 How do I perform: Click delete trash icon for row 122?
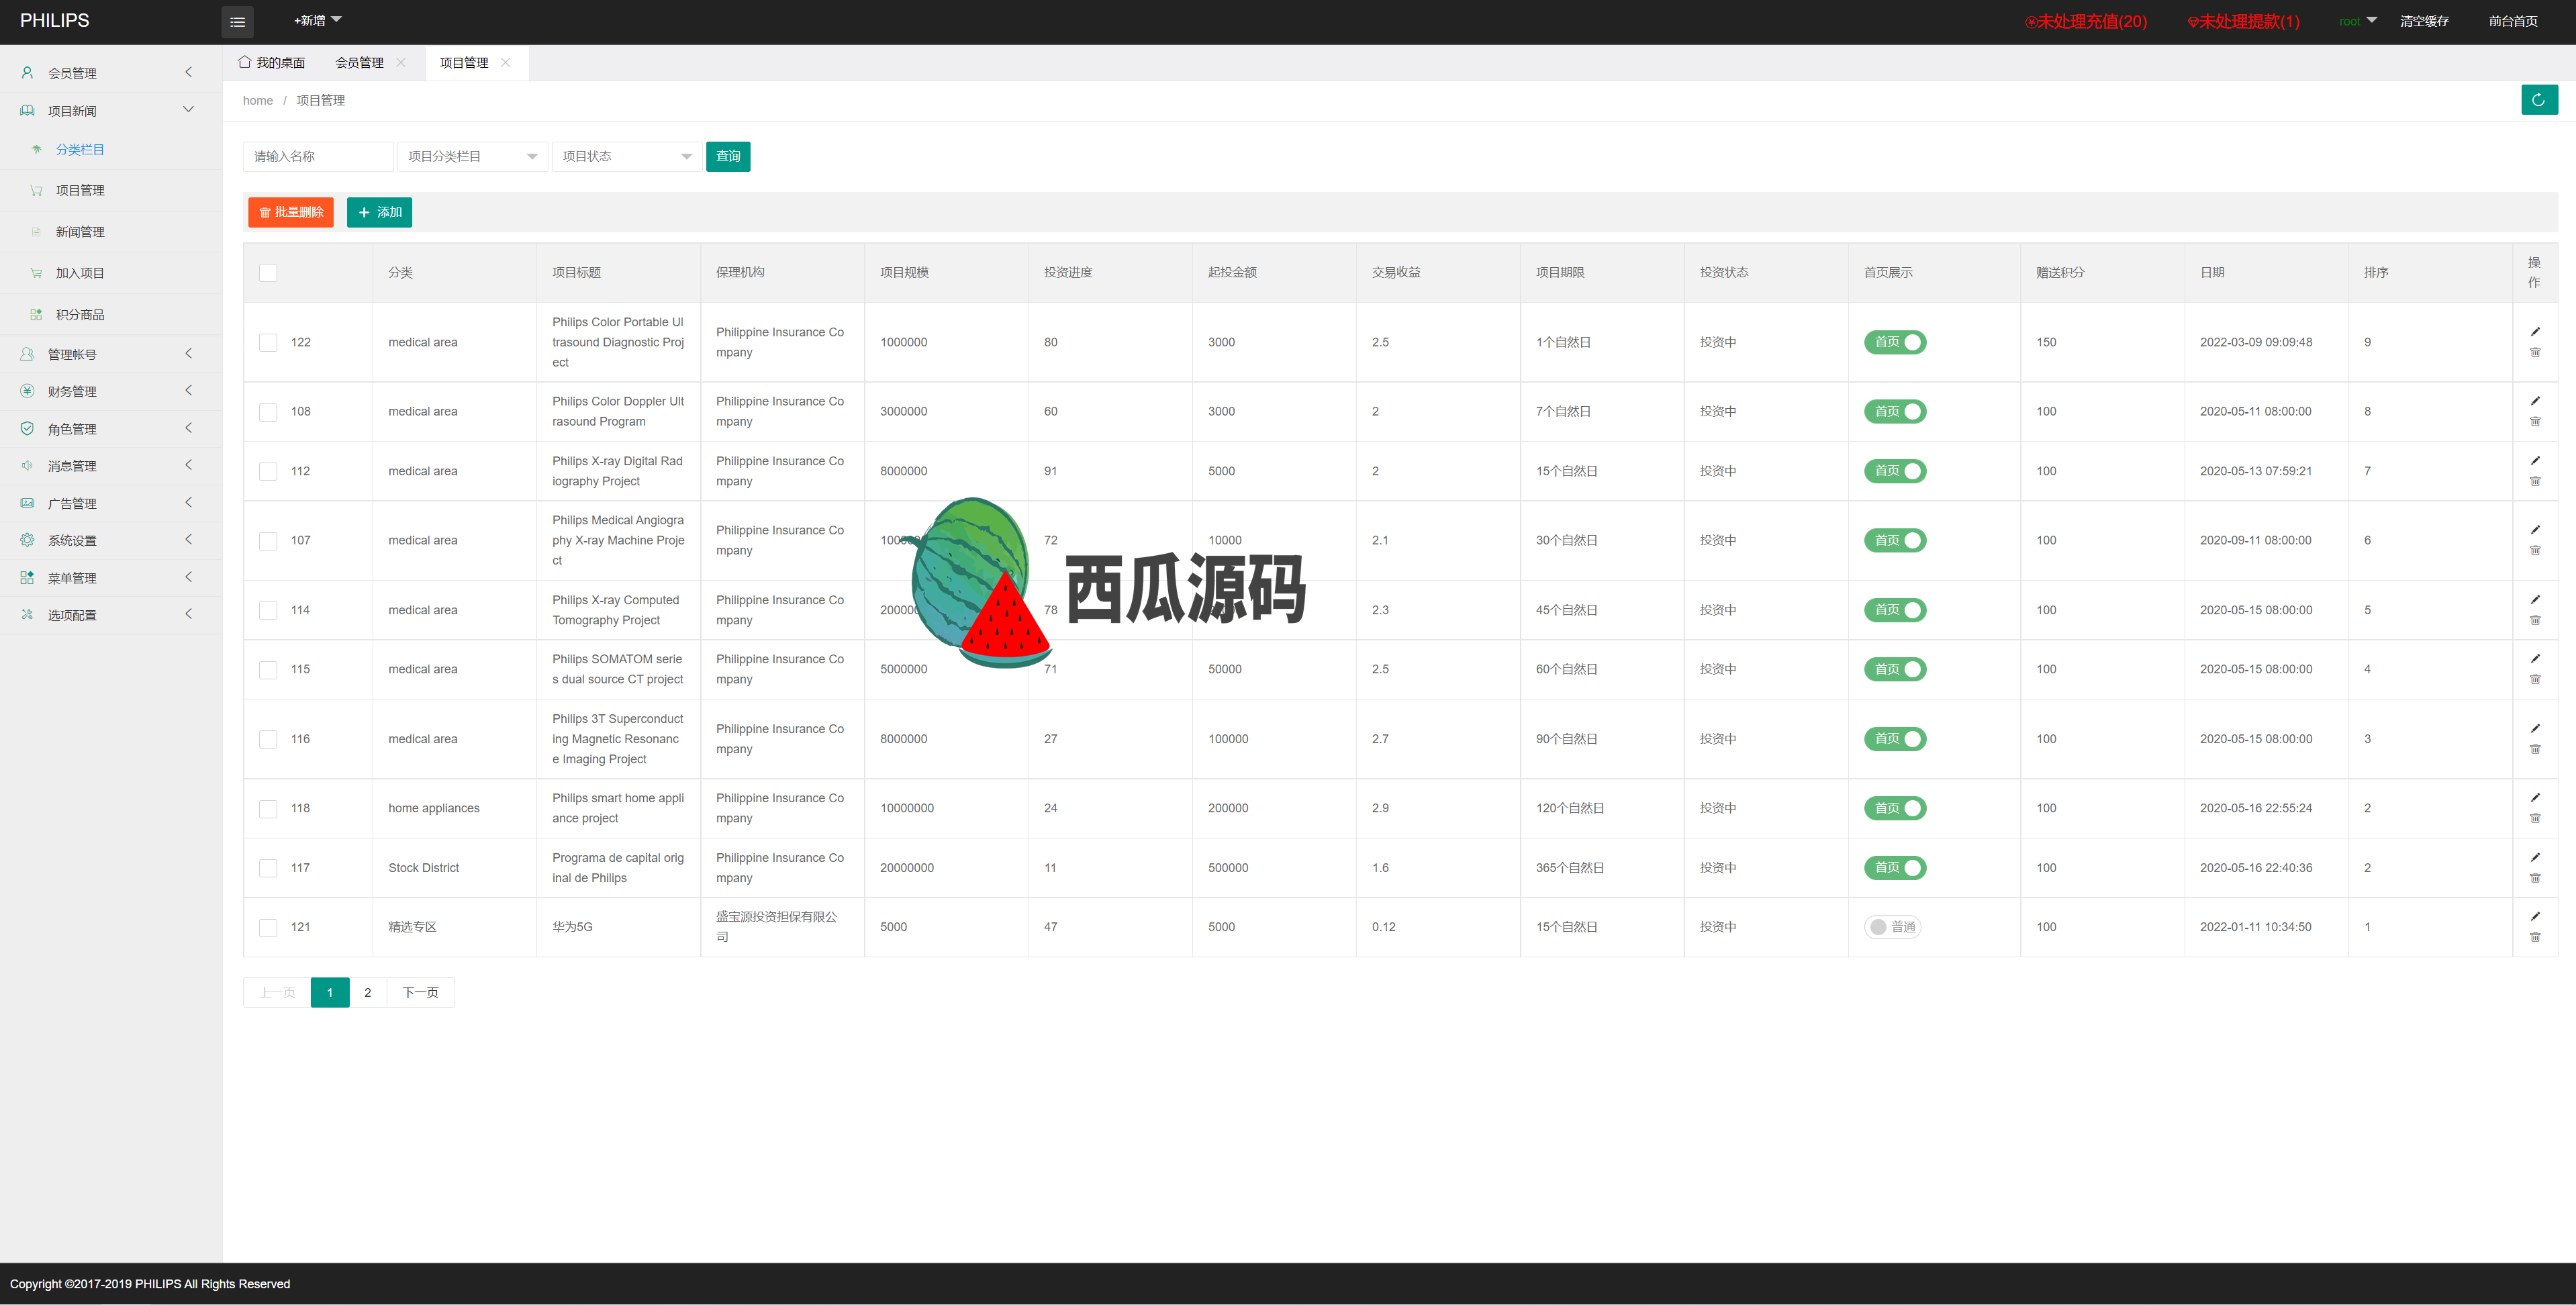click(x=2535, y=352)
